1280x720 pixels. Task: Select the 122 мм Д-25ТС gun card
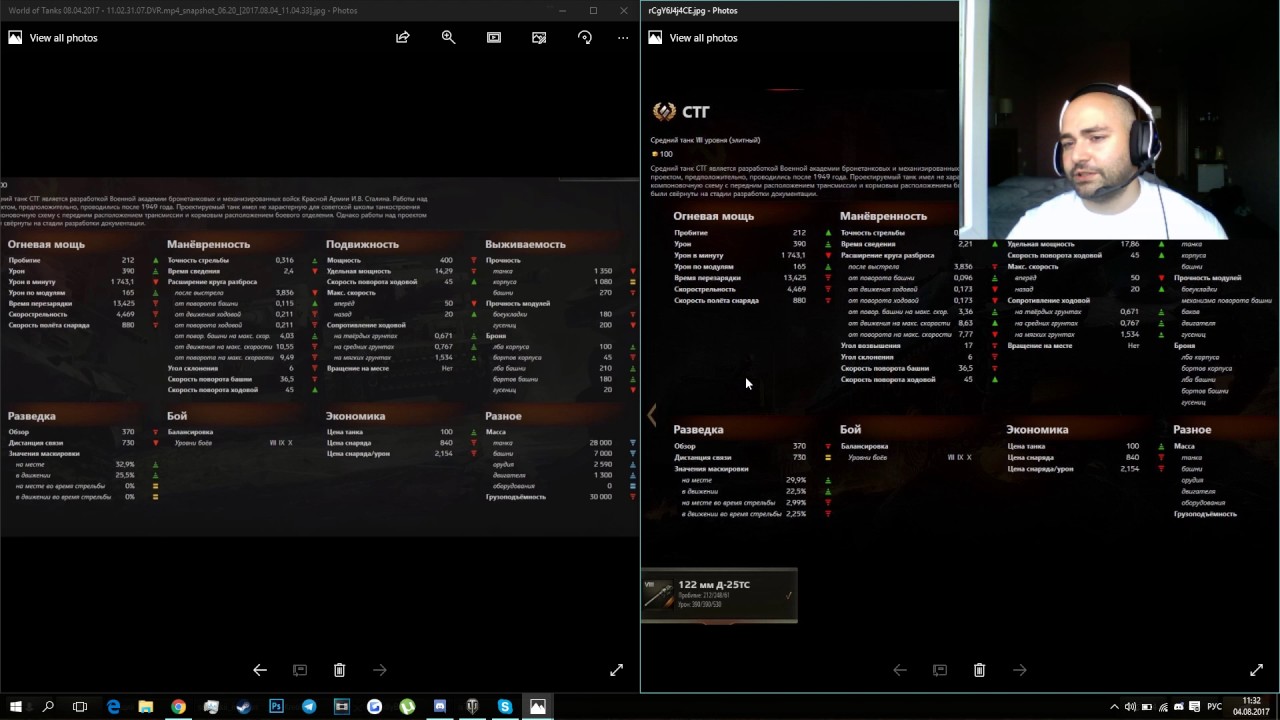(x=719, y=595)
